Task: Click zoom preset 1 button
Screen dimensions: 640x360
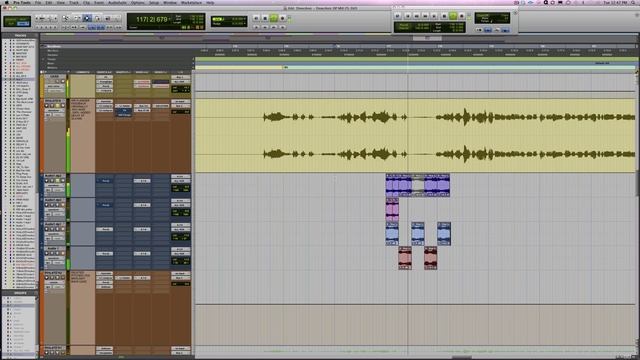Action: [37, 27]
